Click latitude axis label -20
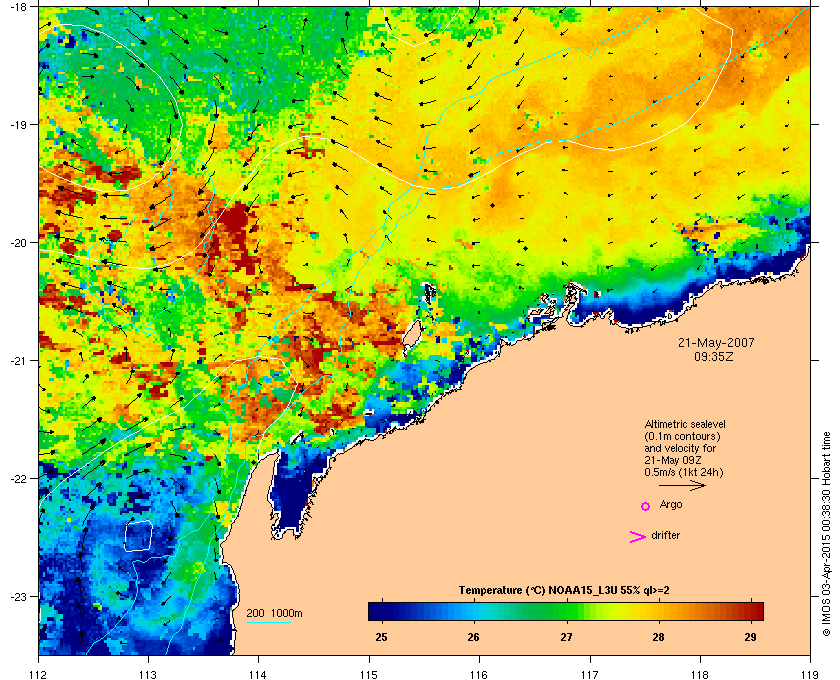The image size is (840, 680). point(18,243)
